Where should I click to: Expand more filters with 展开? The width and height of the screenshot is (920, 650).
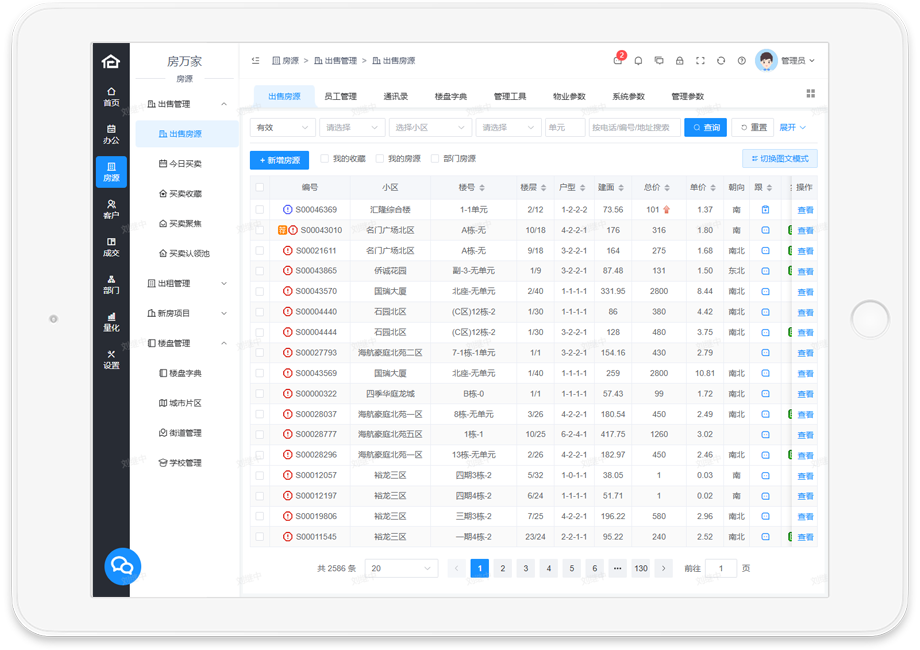point(792,127)
